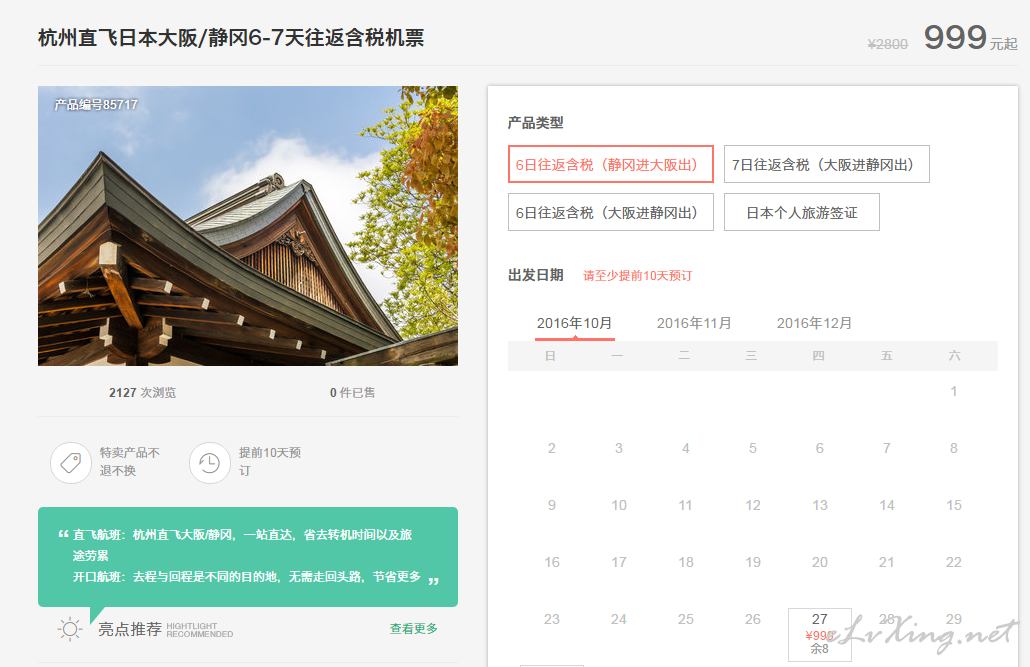Click the product title 杭州直飞日本大阪

[231, 38]
